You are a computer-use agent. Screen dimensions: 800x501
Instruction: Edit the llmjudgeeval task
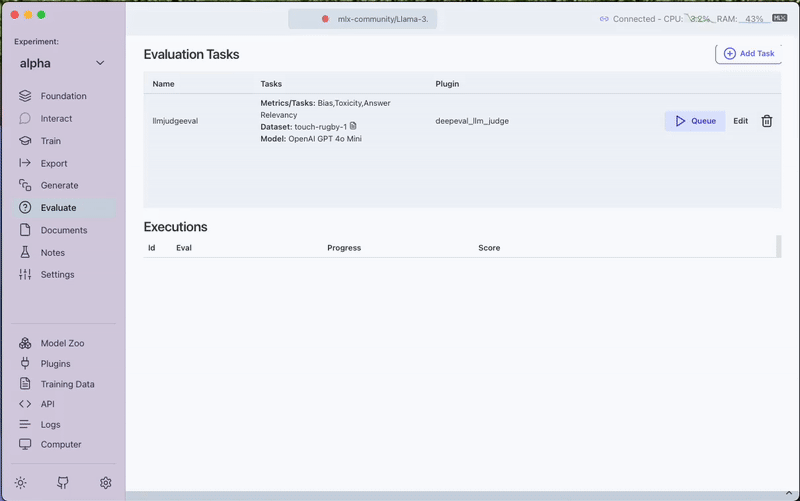point(740,121)
